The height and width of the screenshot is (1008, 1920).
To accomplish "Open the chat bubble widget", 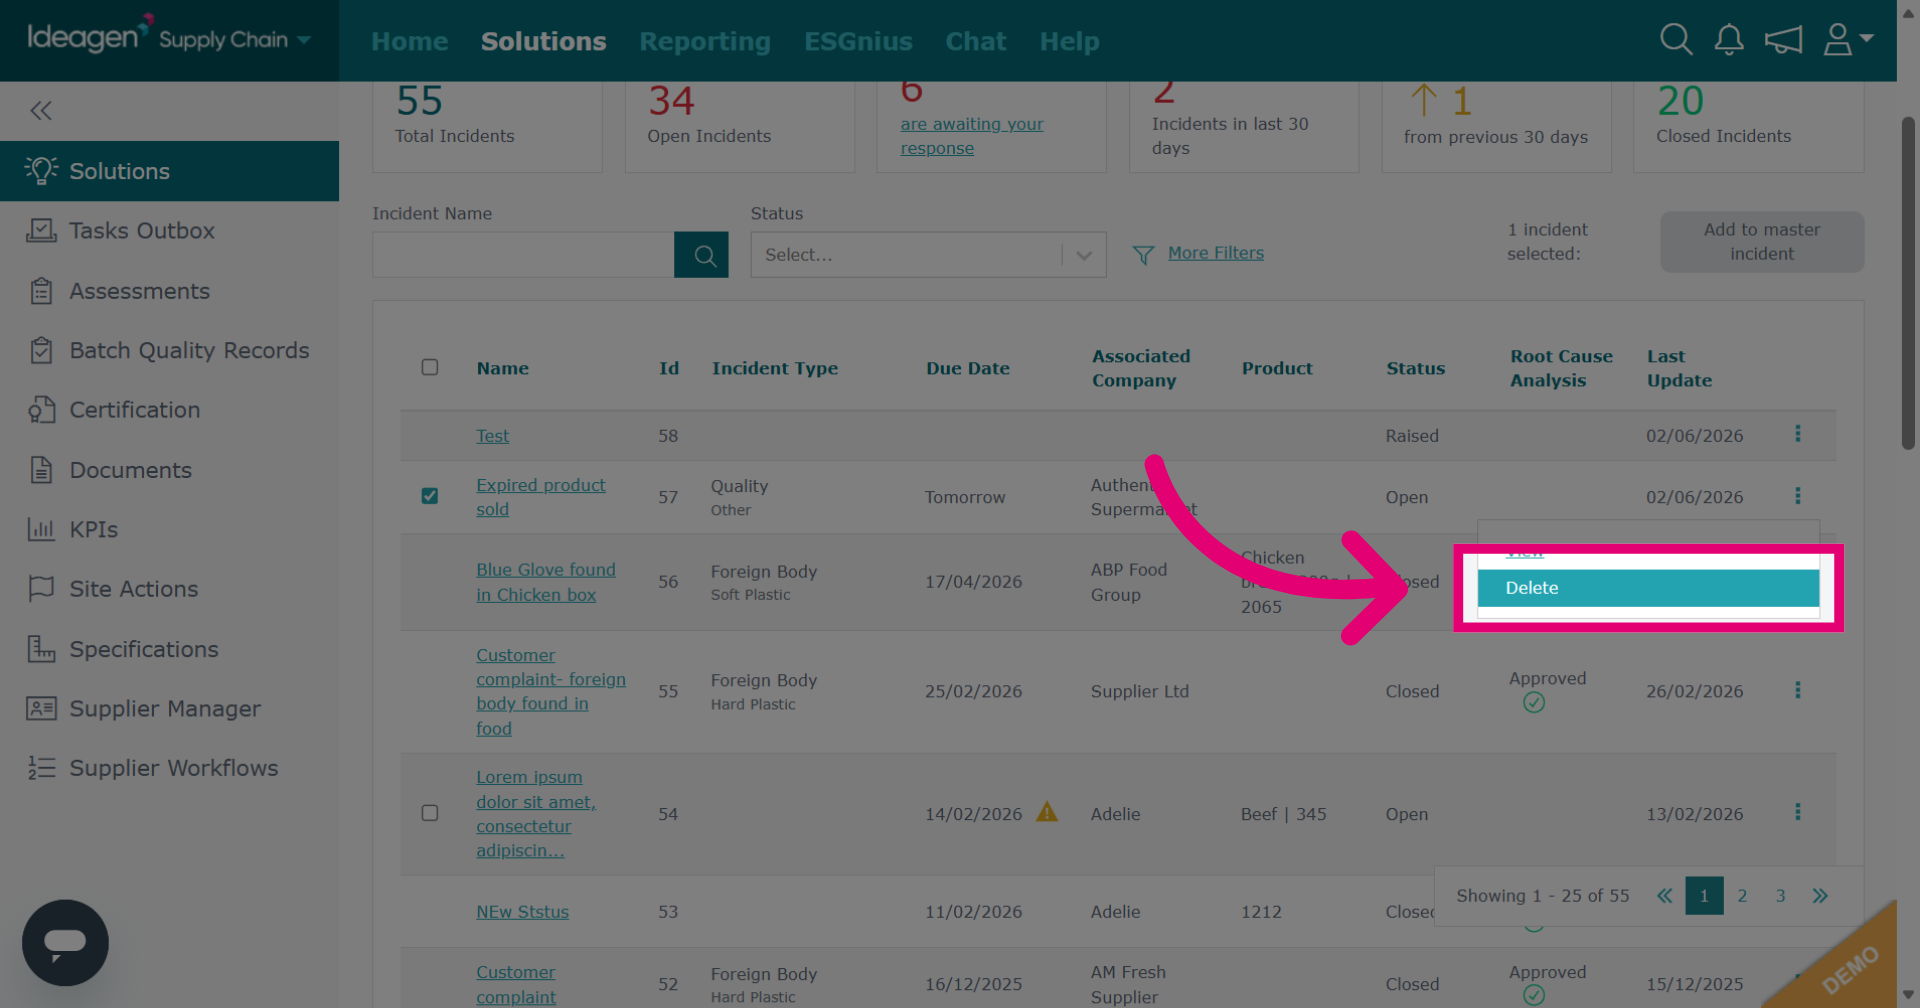I will tap(65, 942).
